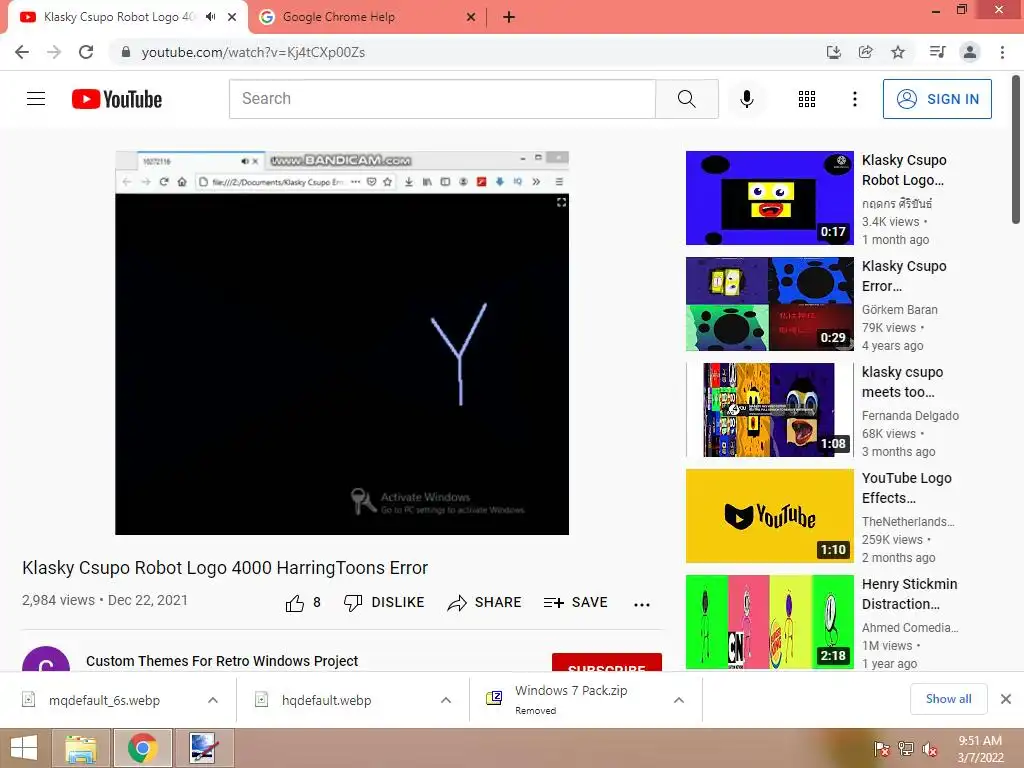The height and width of the screenshot is (768, 1024).
Task: Open a new tab with plus button
Action: (x=509, y=17)
